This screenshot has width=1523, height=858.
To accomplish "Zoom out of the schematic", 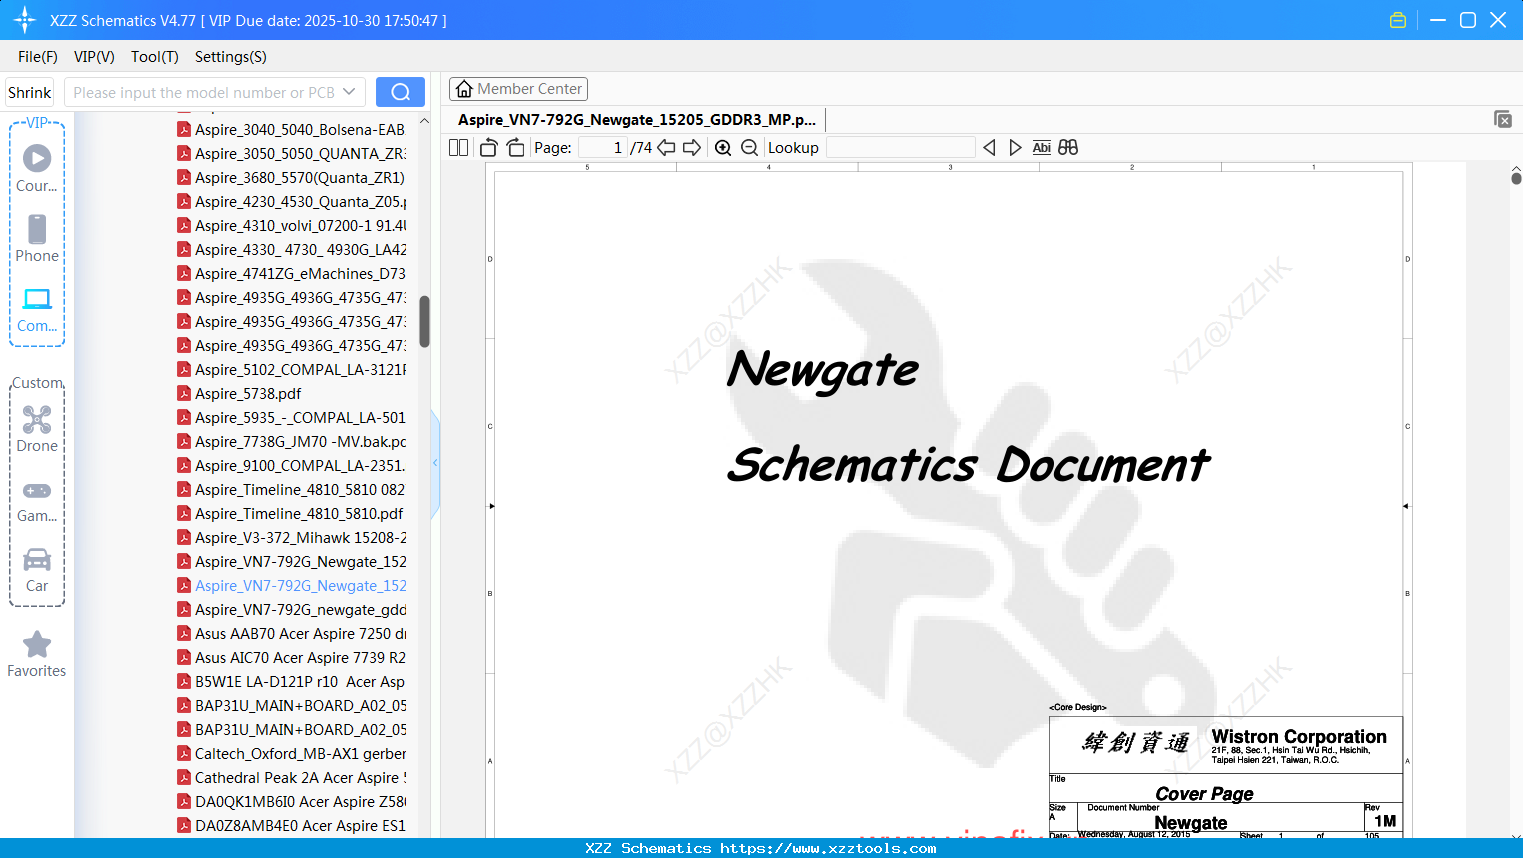I will [x=750, y=148].
